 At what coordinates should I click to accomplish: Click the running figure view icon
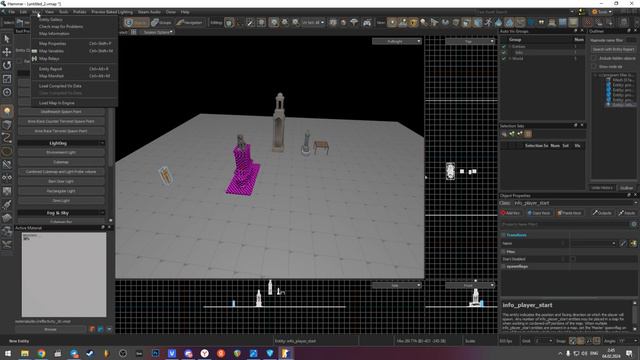click(x=488, y=23)
